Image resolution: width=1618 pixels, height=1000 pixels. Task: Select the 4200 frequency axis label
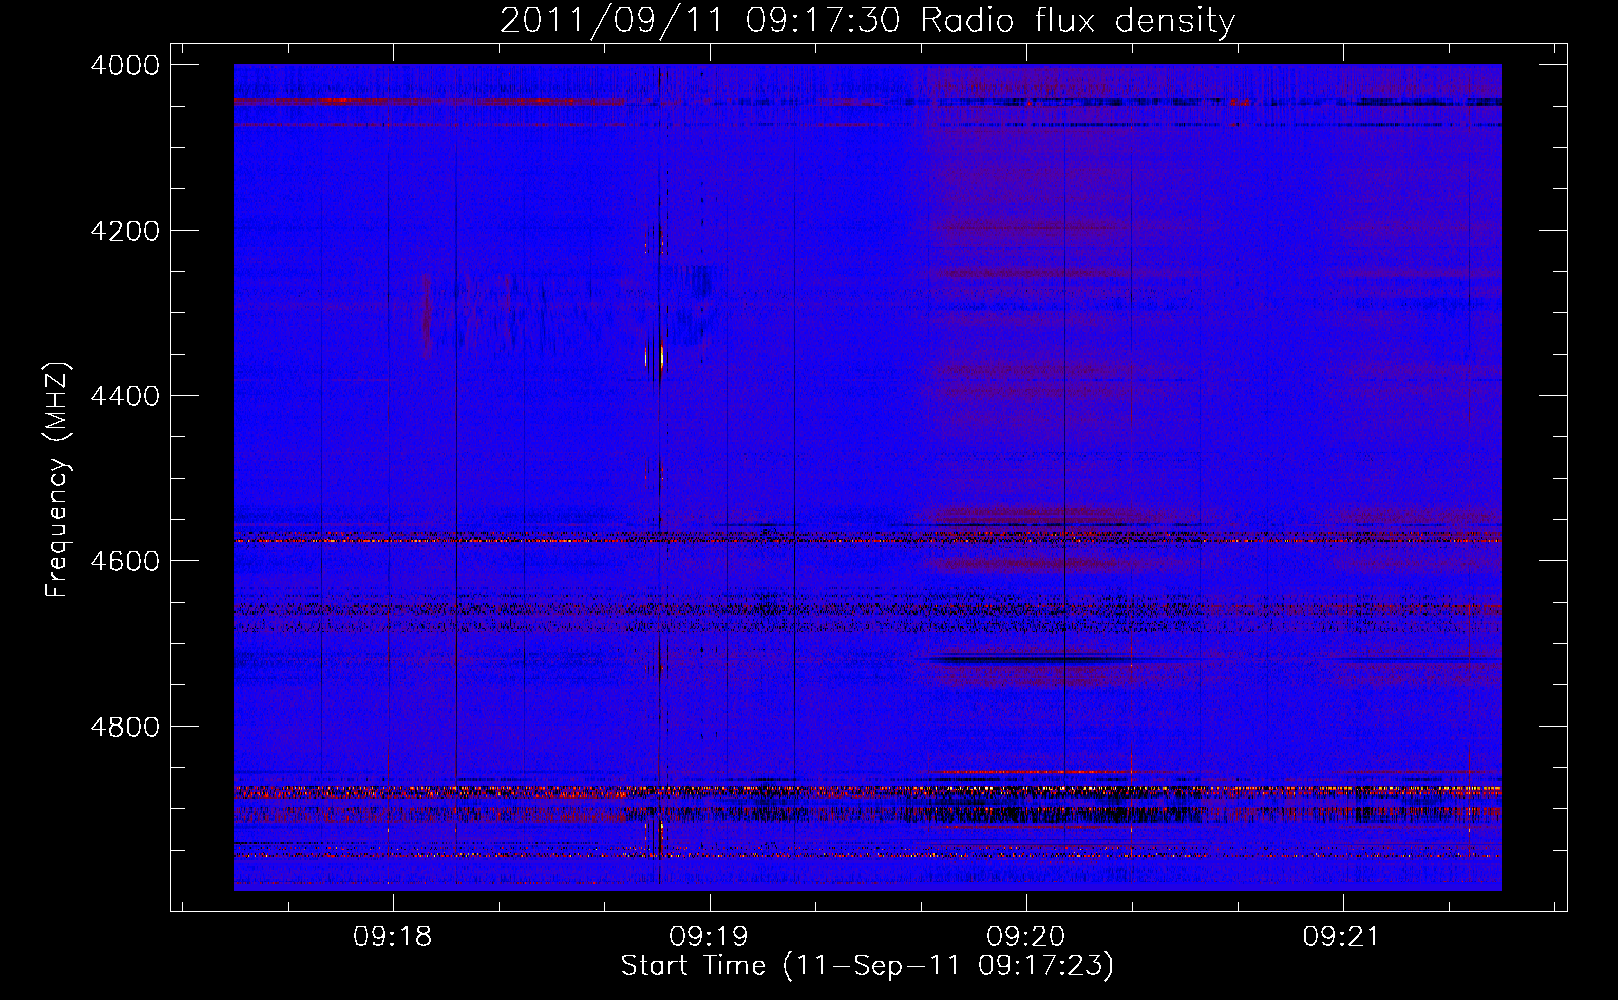pos(125,231)
